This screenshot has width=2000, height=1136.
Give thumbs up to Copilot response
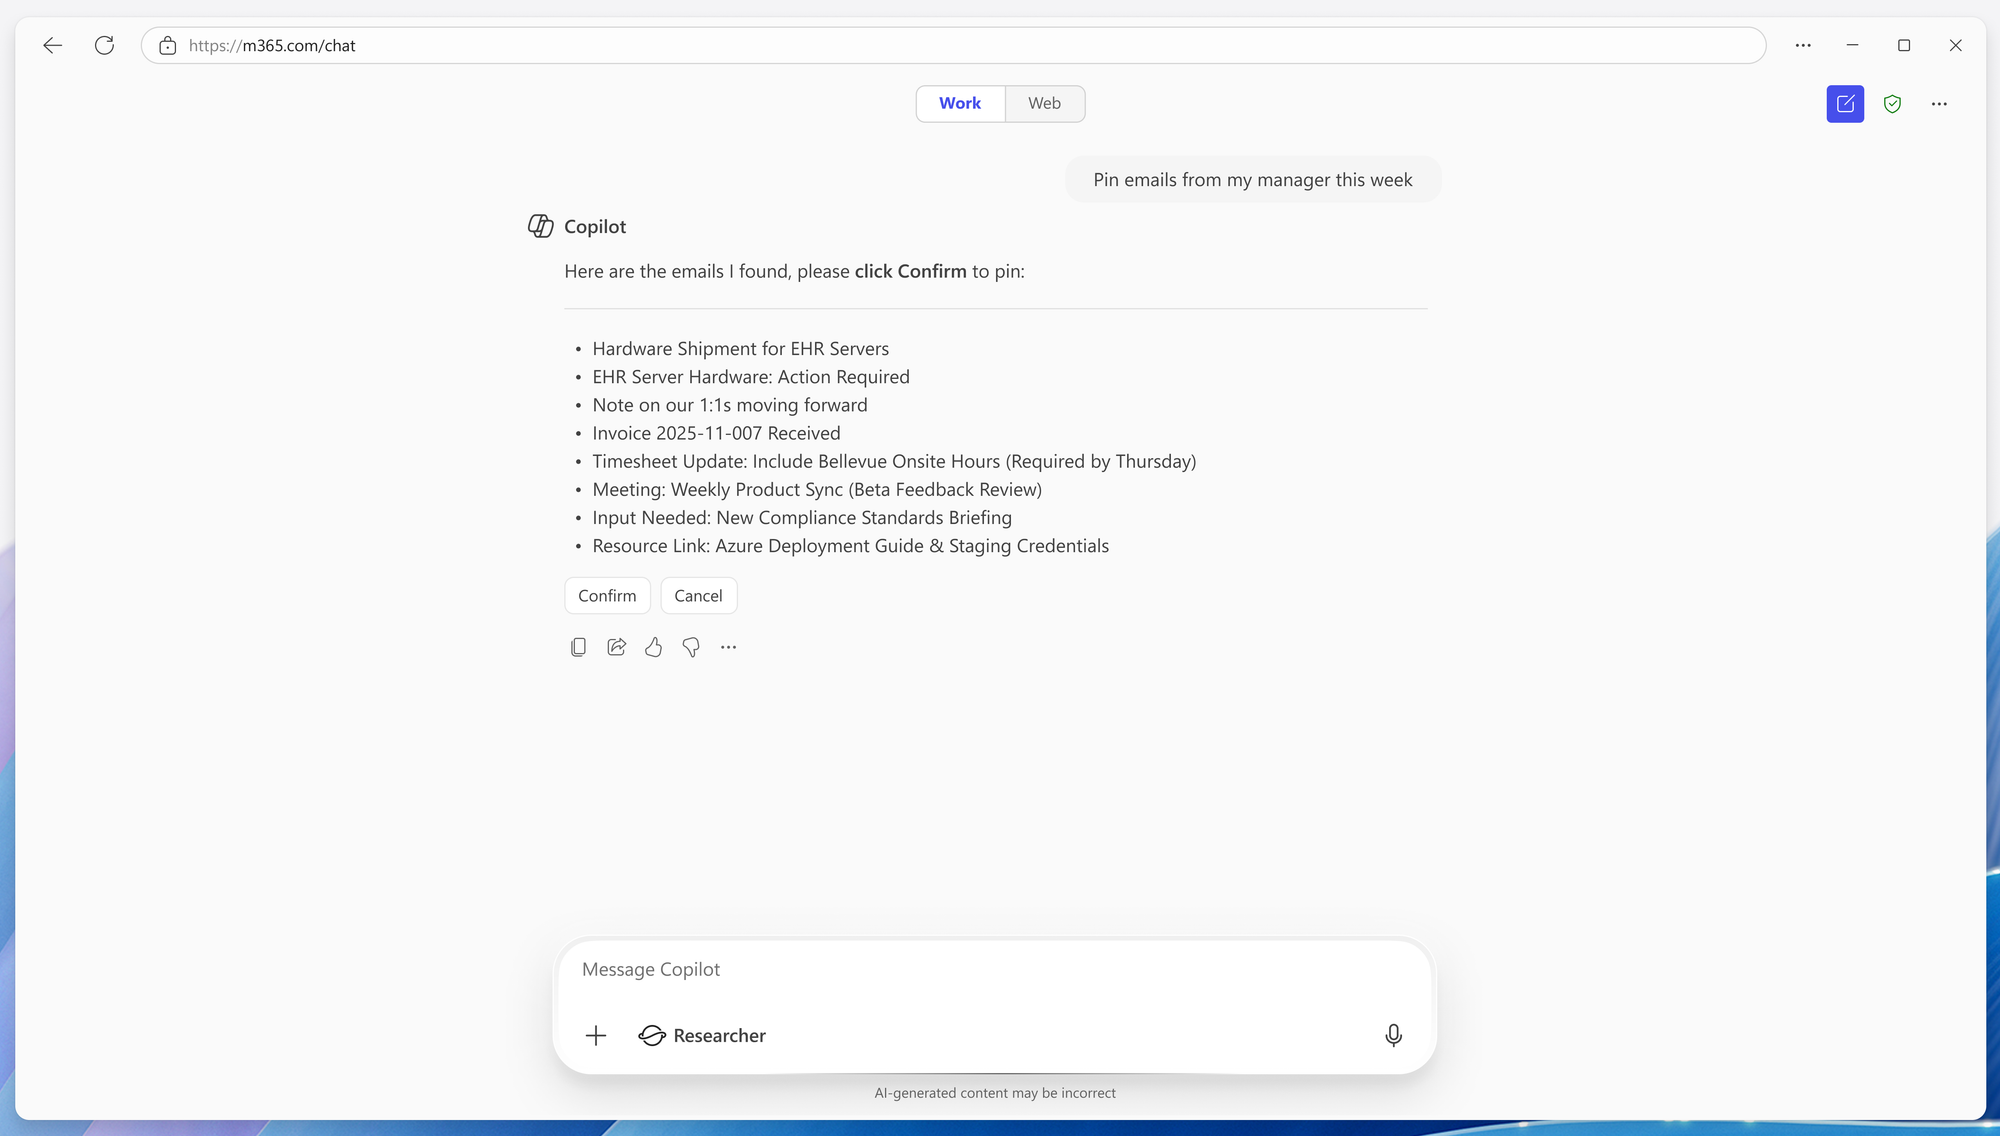pos(653,647)
